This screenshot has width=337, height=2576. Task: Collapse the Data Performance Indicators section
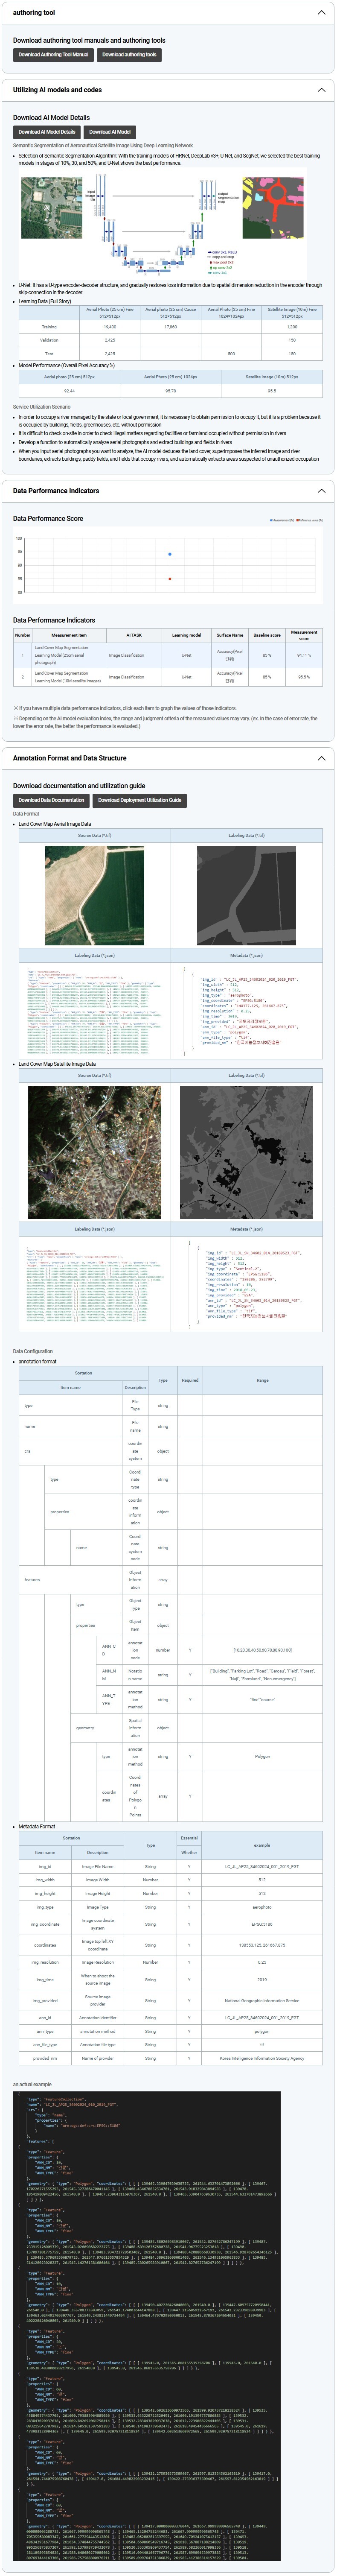click(321, 491)
